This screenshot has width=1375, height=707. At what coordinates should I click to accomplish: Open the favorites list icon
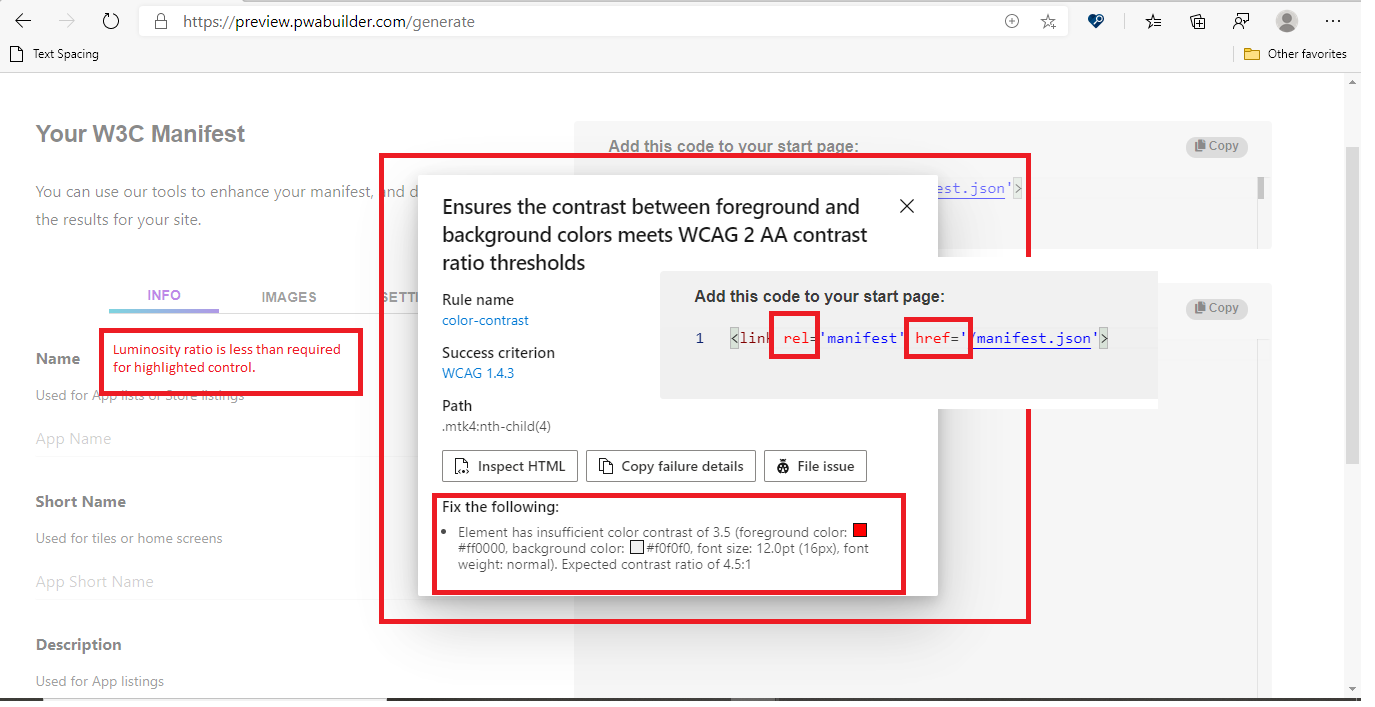point(1153,20)
